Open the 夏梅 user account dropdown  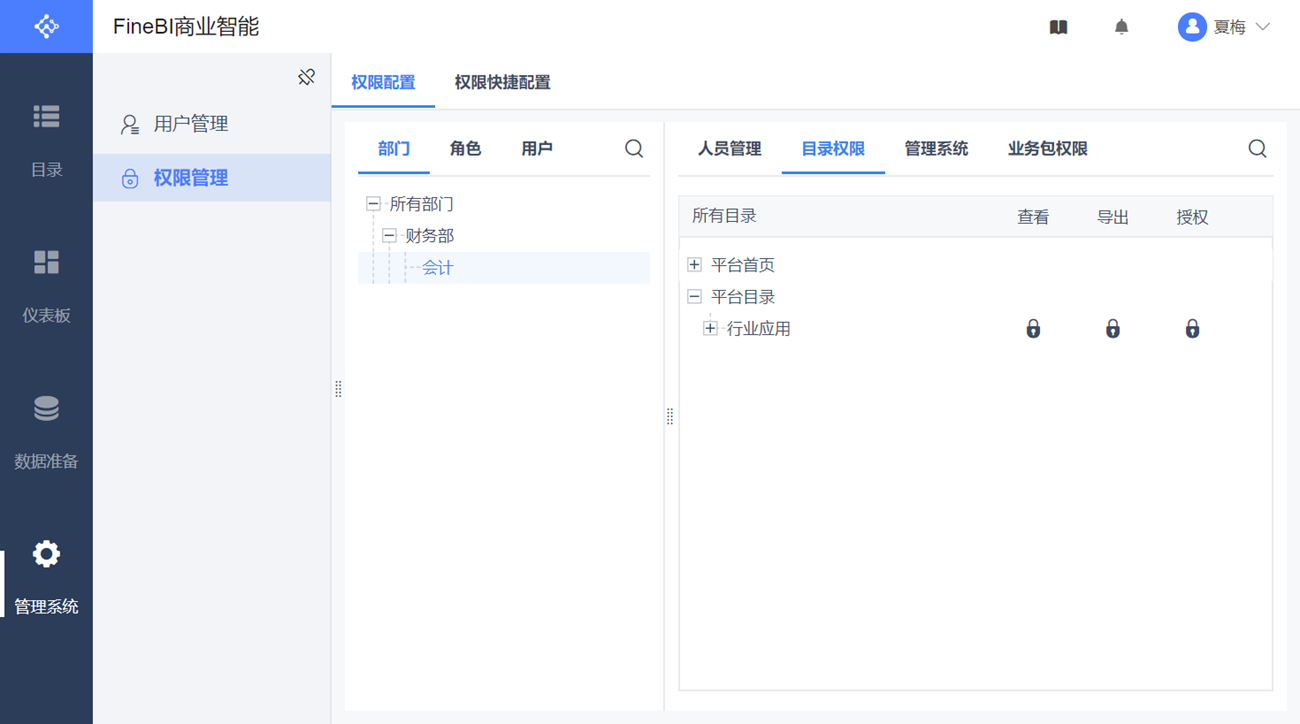click(x=1224, y=27)
